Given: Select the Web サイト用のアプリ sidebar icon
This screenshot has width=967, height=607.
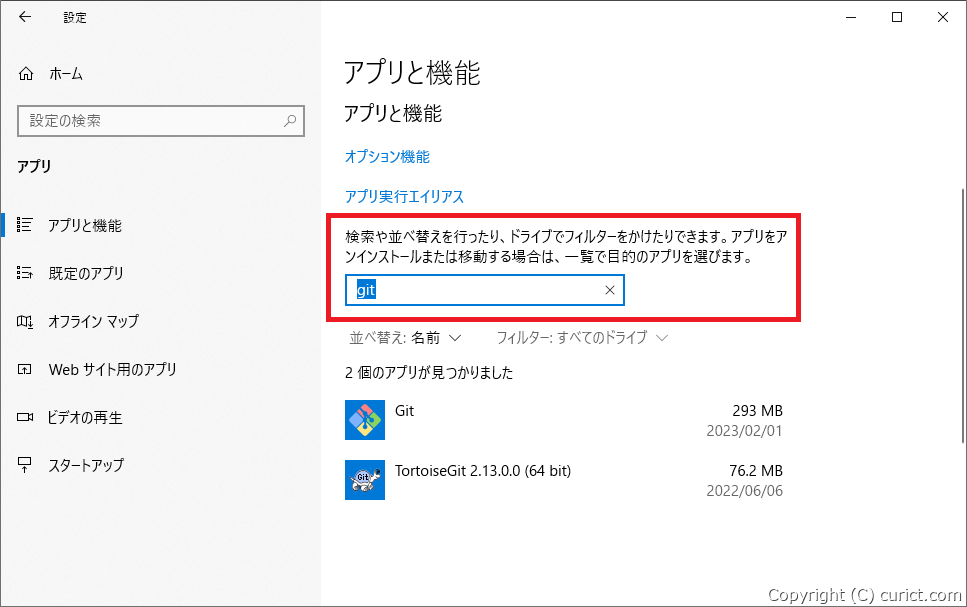Looking at the screenshot, I should click(x=25, y=370).
